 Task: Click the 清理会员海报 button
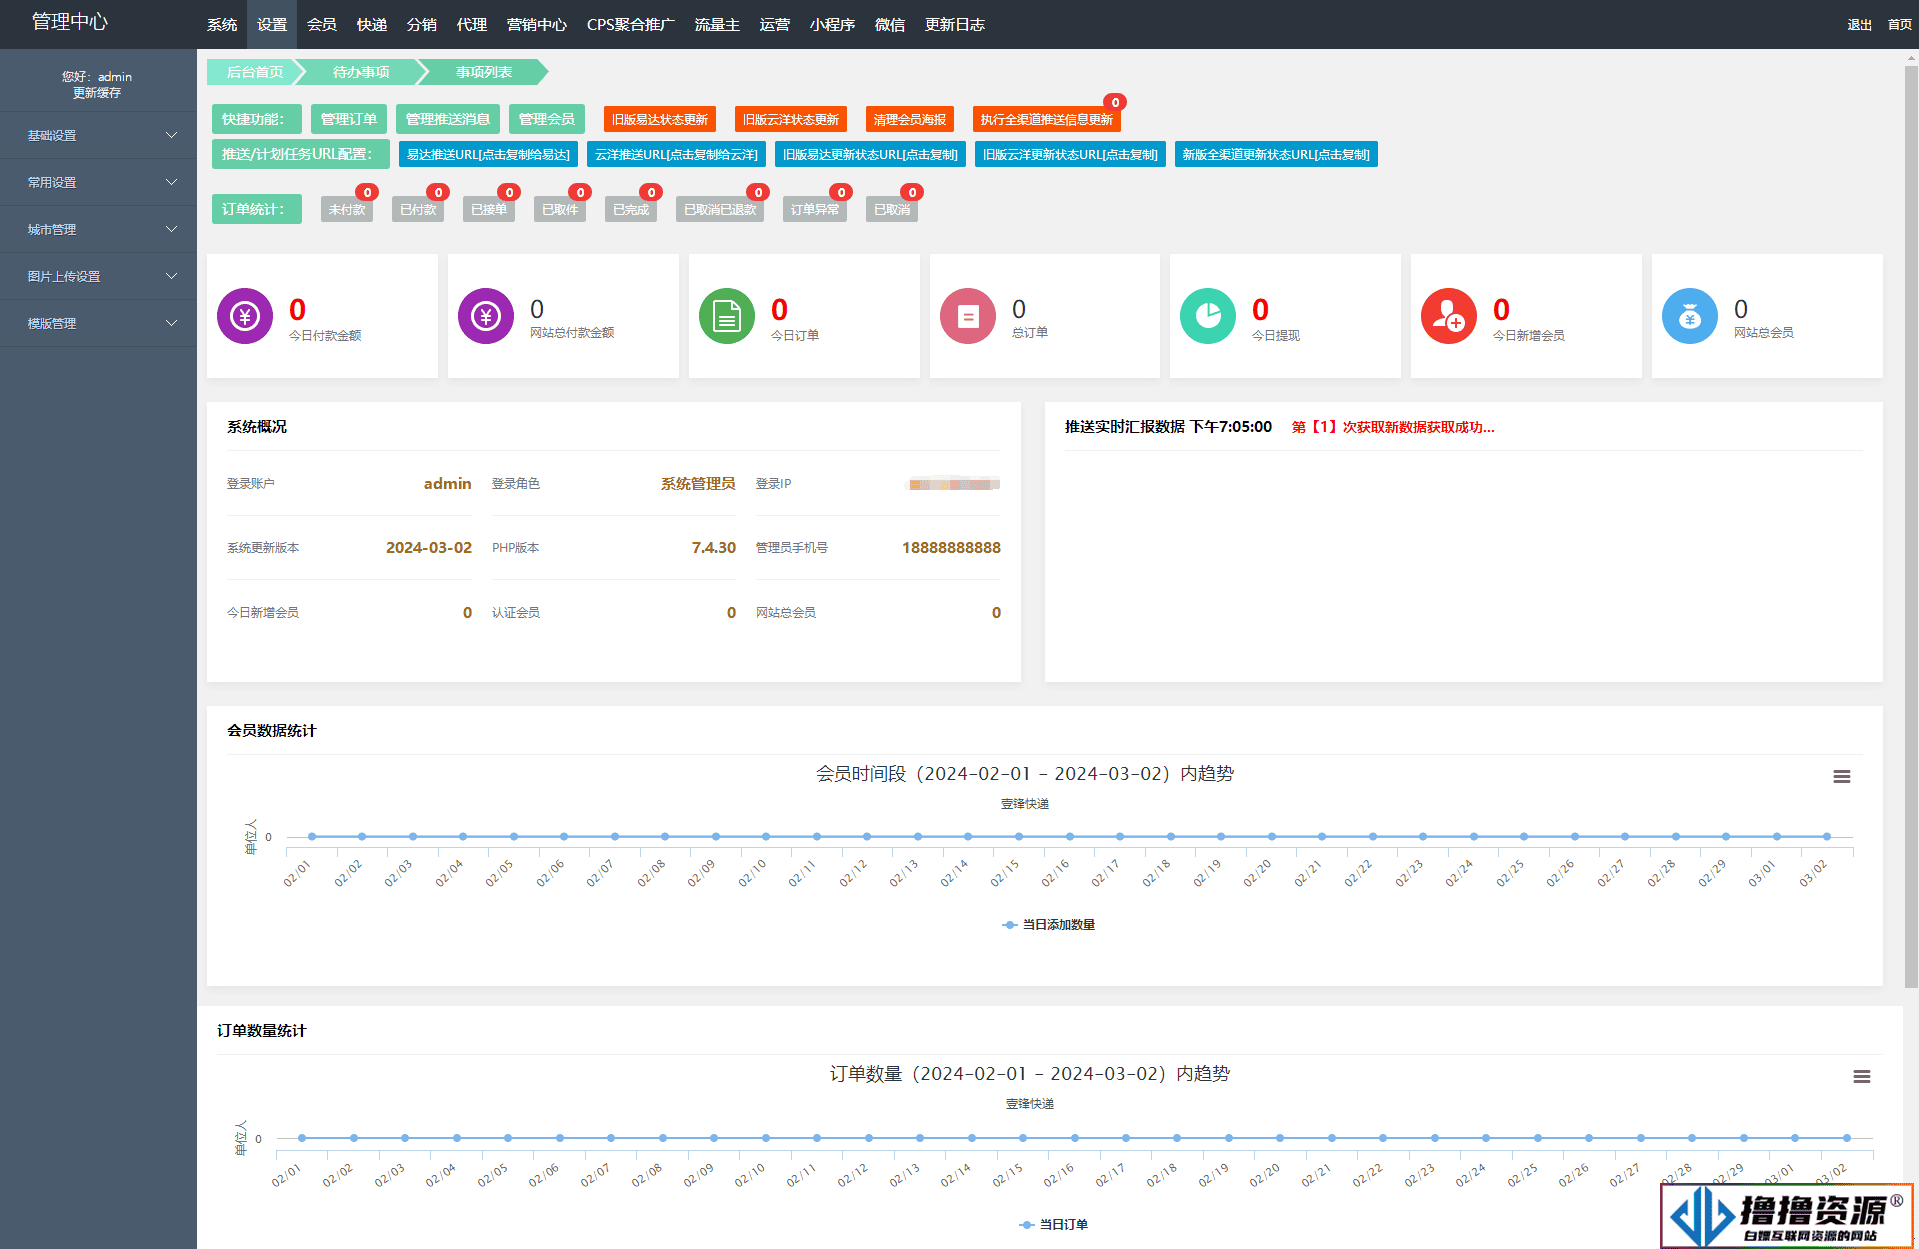click(910, 119)
